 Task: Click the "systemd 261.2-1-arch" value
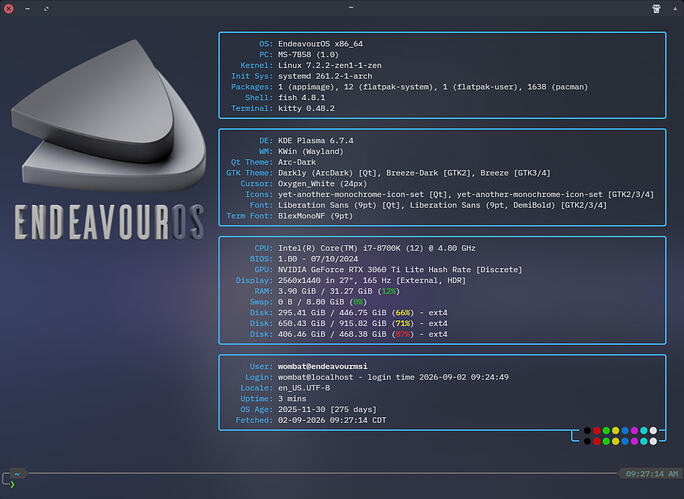point(325,76)
